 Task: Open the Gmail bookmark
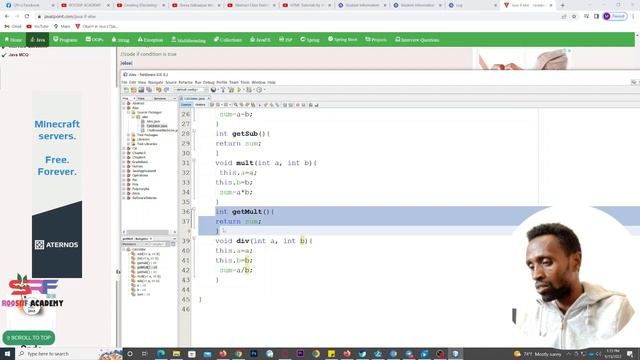(13, 26)
